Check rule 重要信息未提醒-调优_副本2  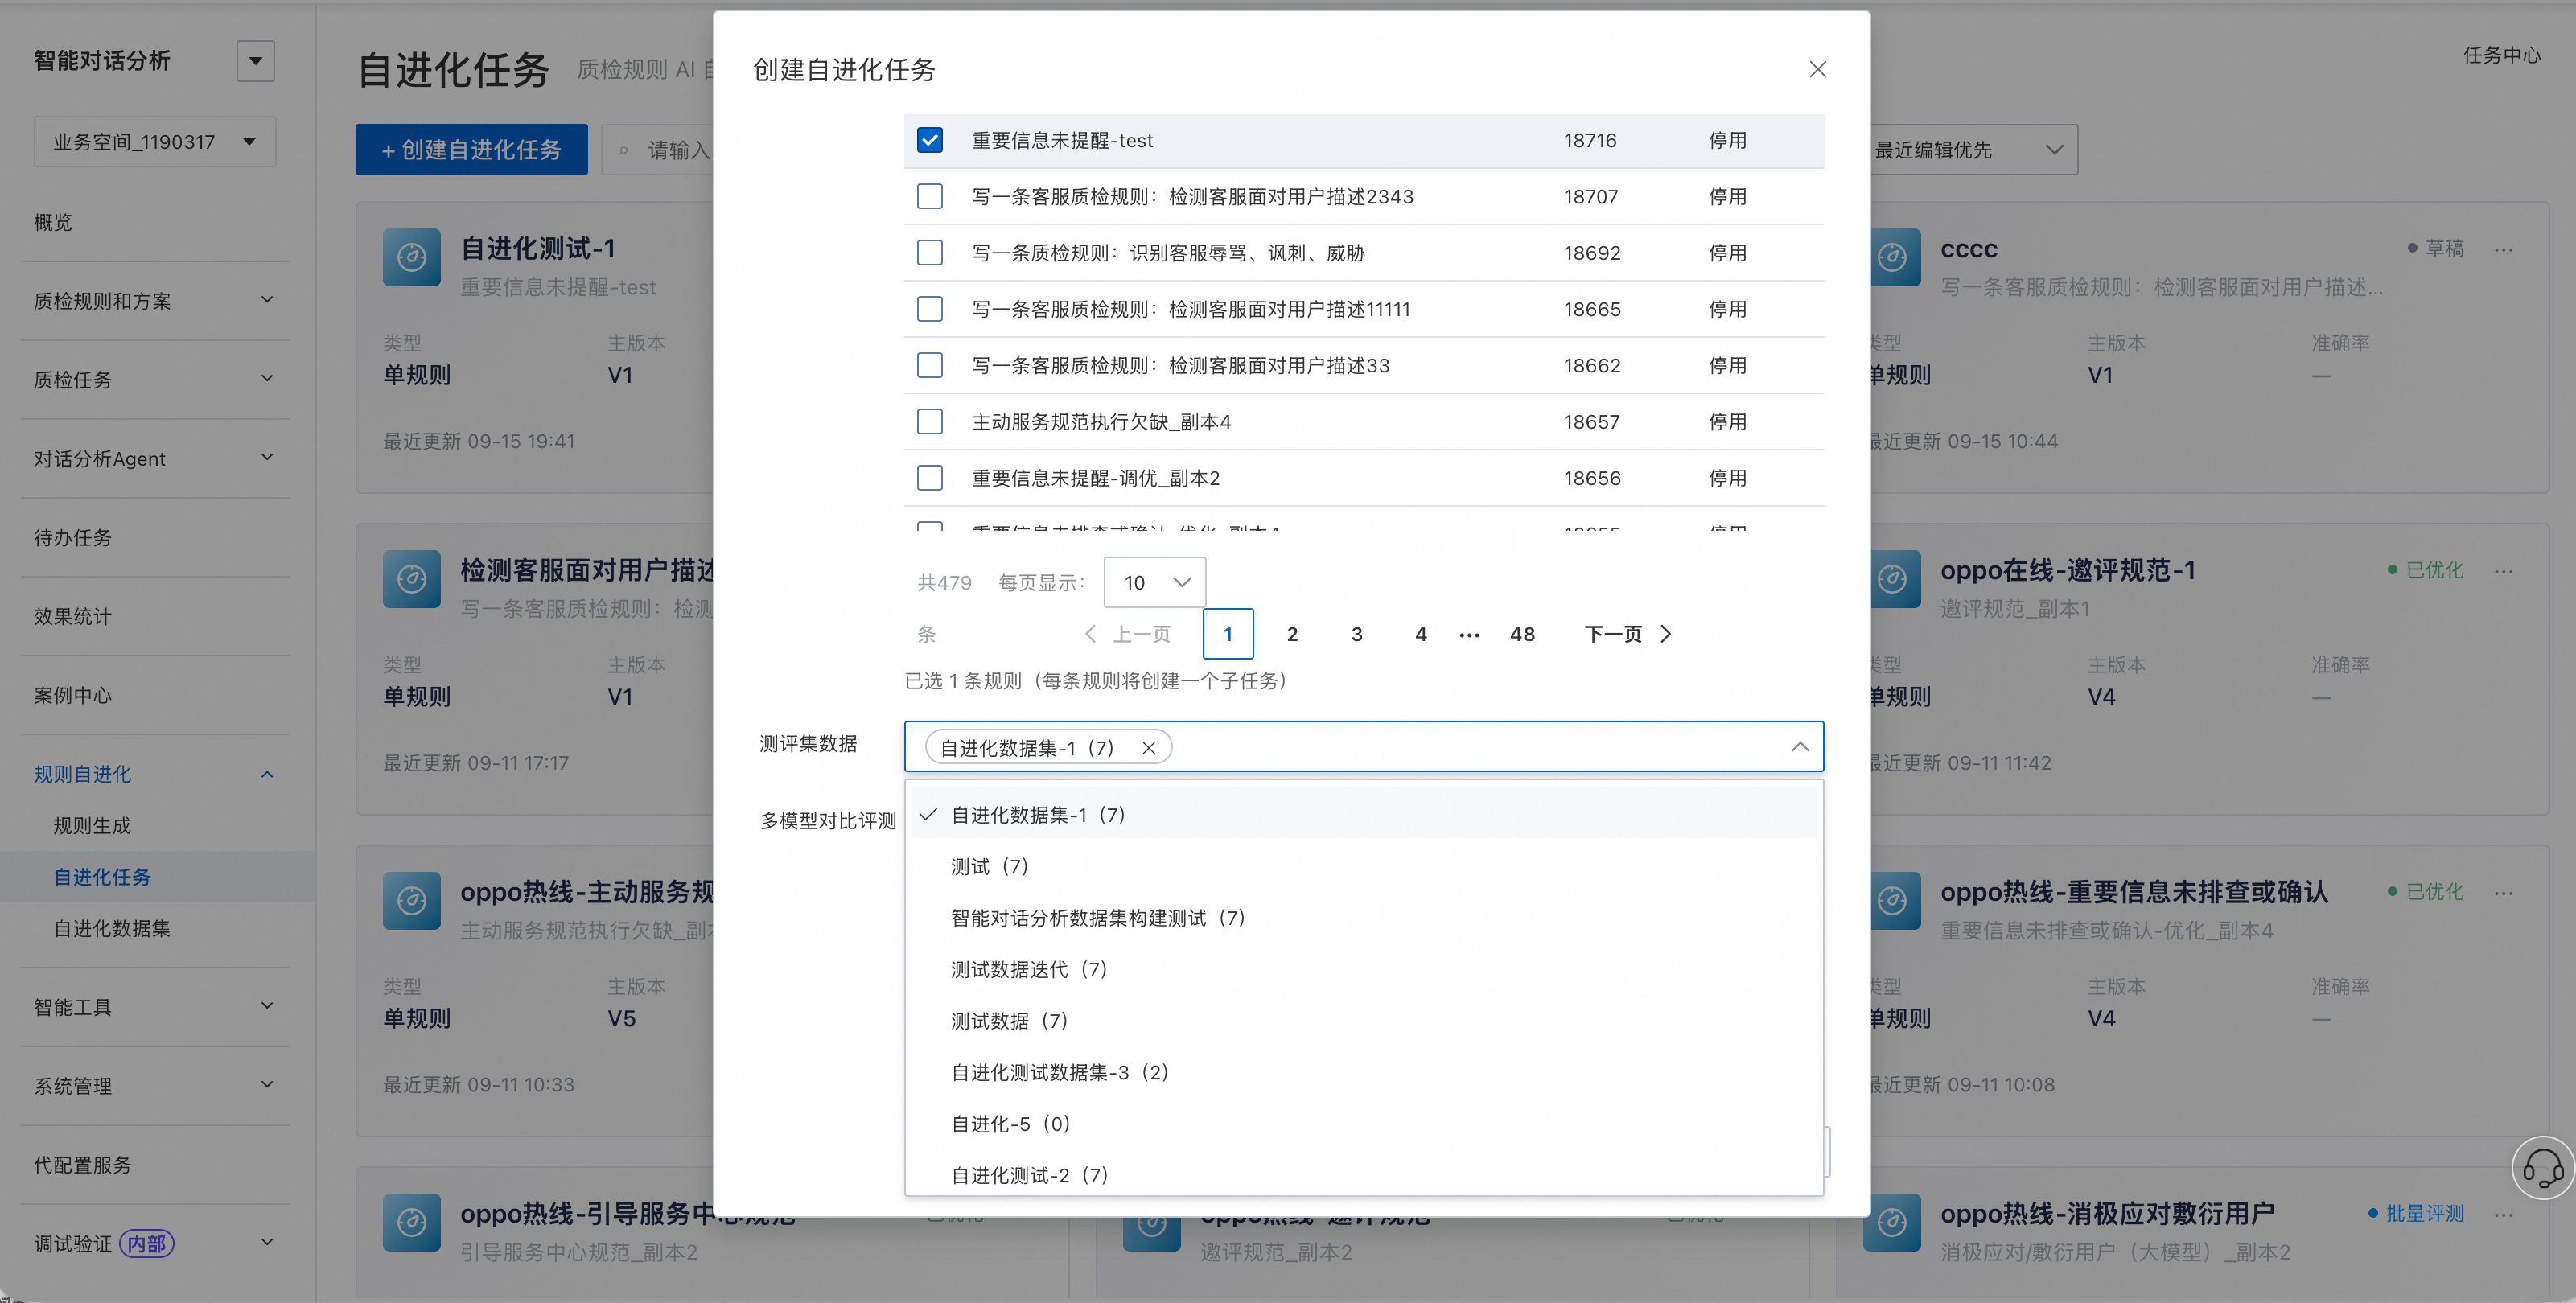929,478
